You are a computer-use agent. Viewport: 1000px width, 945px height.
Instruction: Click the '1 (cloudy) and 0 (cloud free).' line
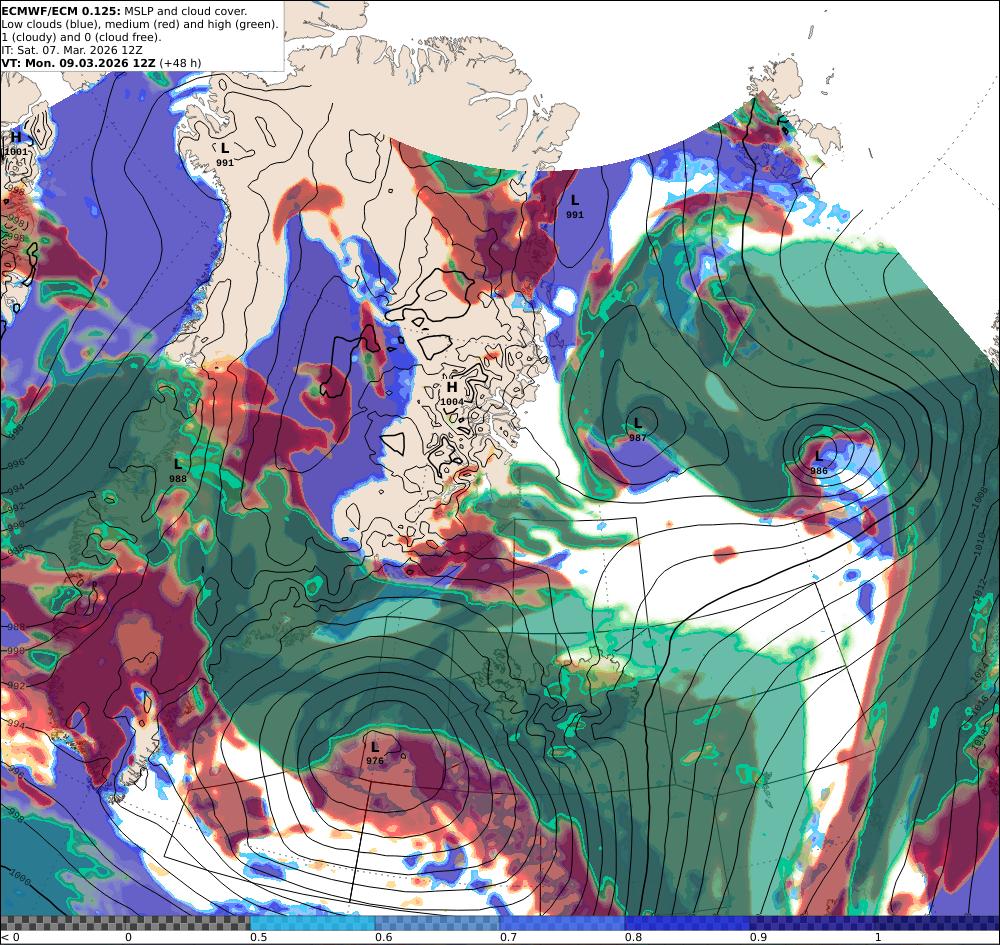point(82,37)
